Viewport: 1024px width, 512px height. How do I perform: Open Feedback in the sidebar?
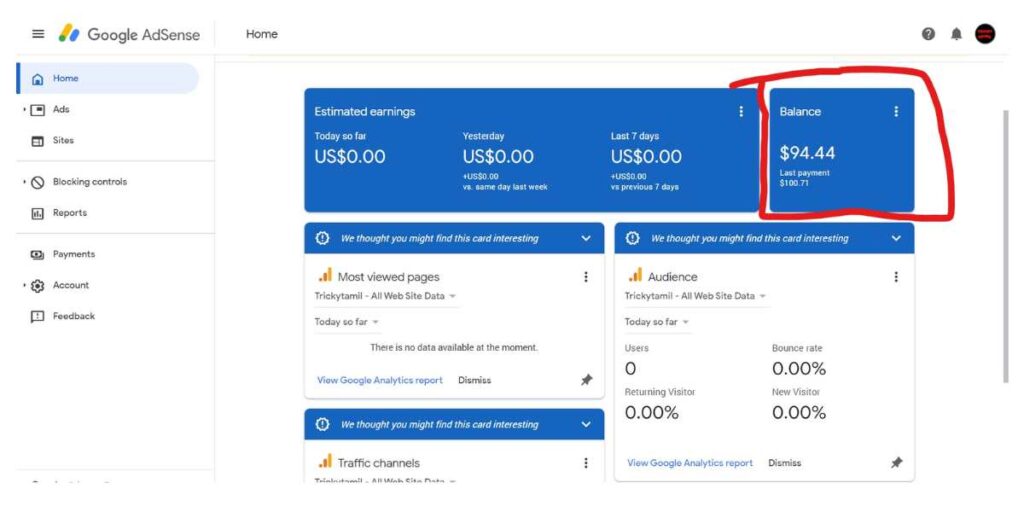coord(74,316)
